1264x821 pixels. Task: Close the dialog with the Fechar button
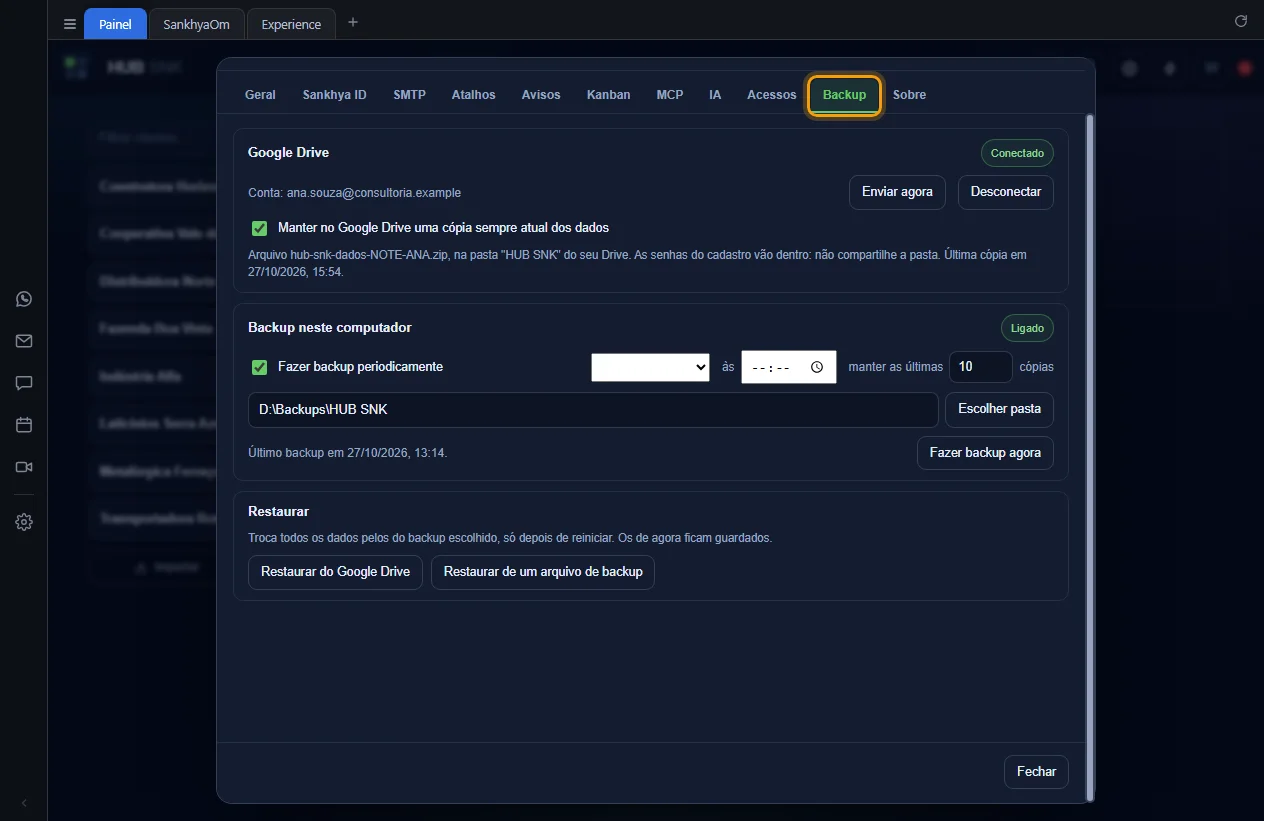[x=1036, y=772]
